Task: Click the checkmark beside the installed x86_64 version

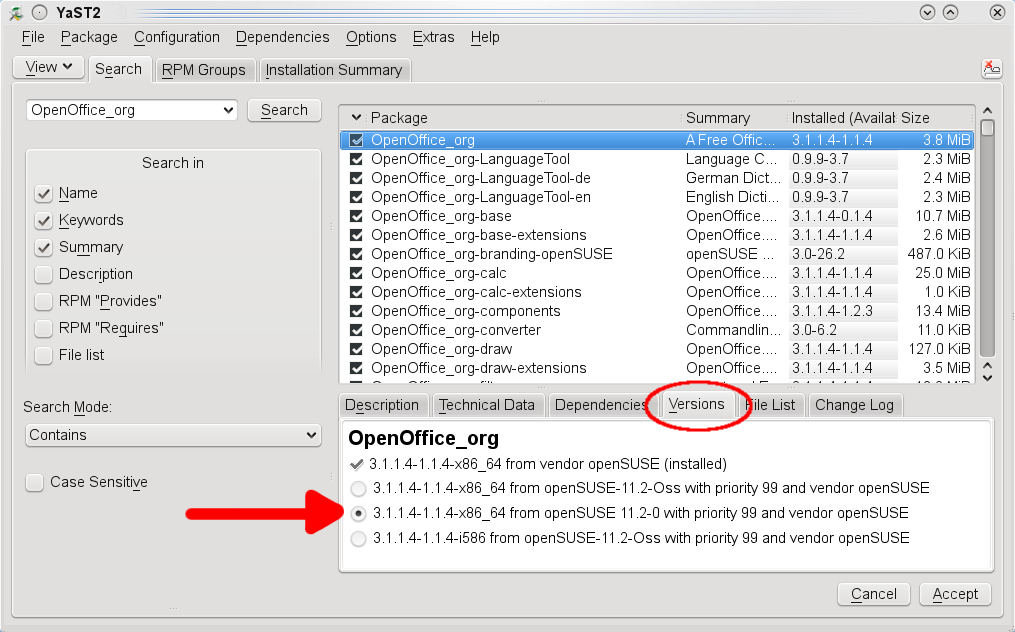Action: point(358,464)
